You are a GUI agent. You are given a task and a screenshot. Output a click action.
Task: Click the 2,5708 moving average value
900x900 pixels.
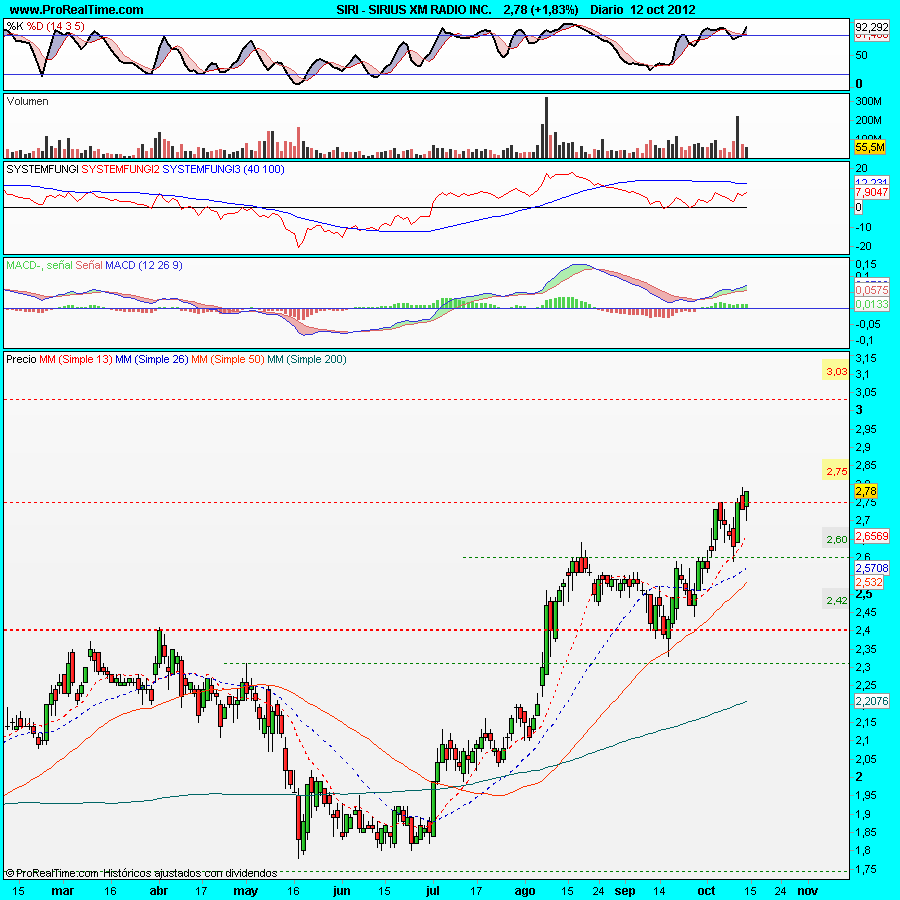point(871,568)
